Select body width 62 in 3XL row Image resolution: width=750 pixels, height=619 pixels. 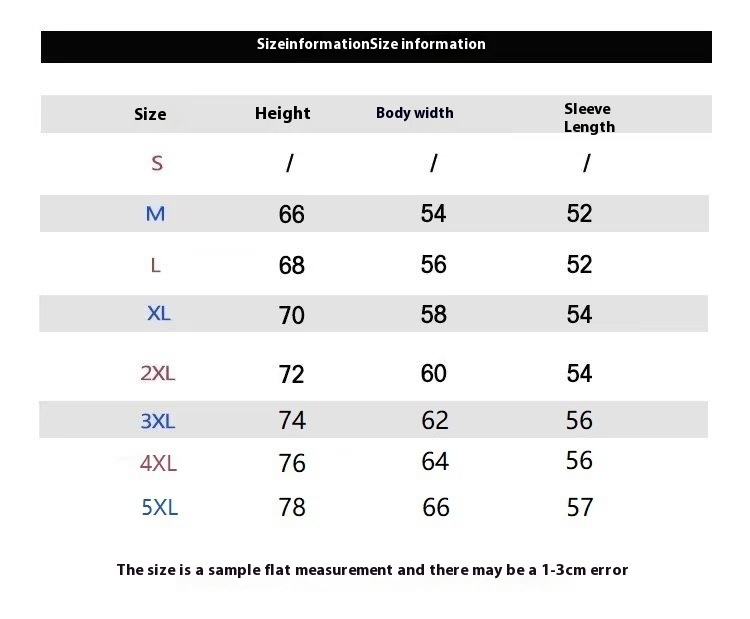click(435, 420)
